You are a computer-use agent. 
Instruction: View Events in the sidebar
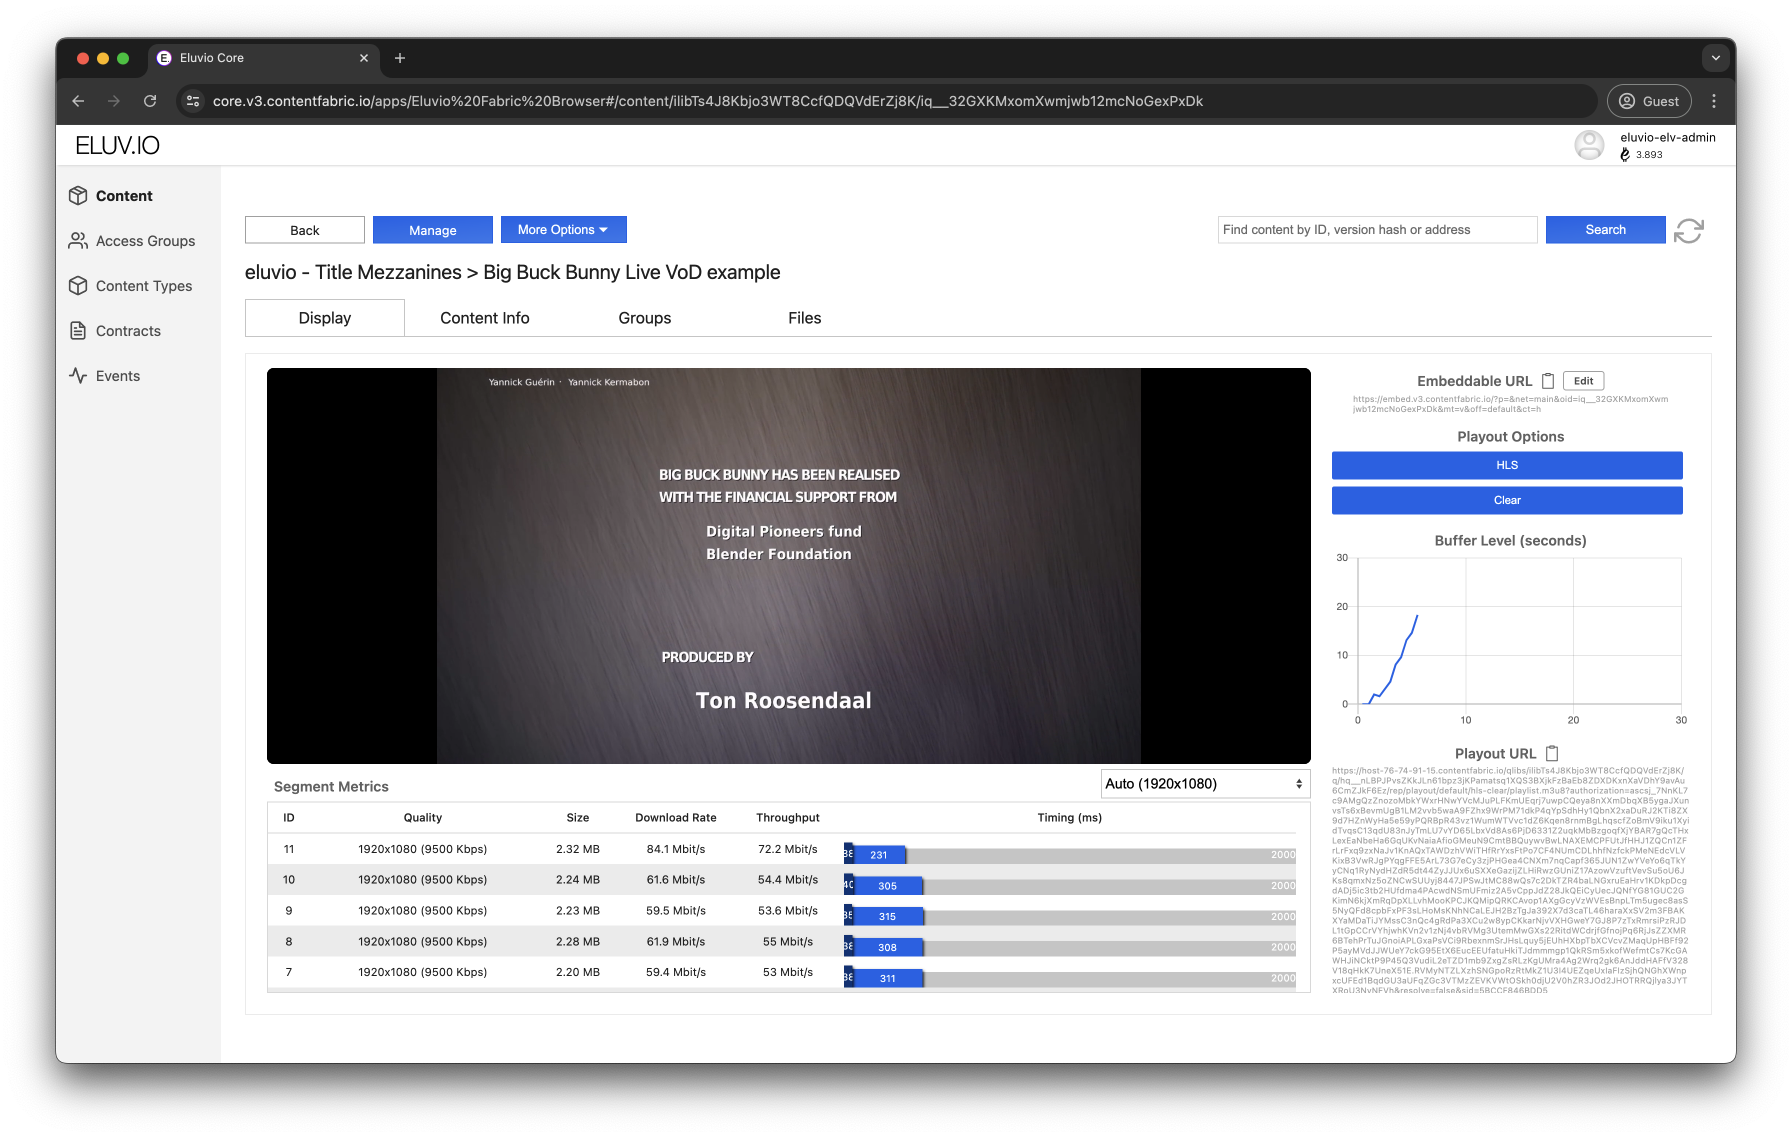click(105, 376)
